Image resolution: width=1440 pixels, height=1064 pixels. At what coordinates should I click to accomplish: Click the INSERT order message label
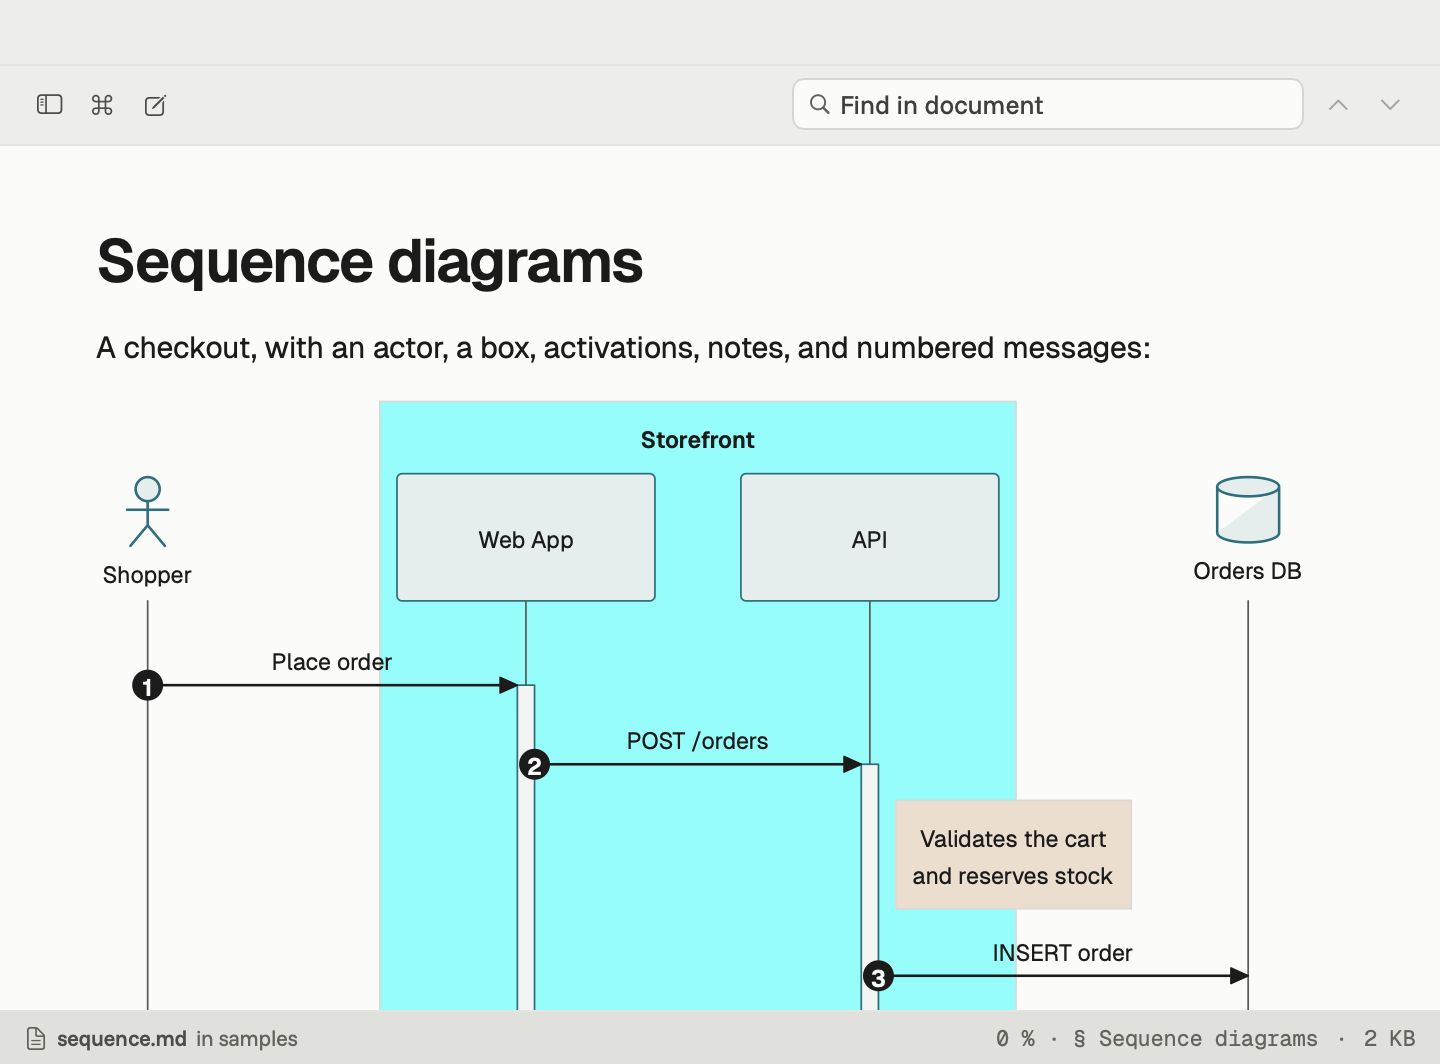click(x=1062, y=953)
